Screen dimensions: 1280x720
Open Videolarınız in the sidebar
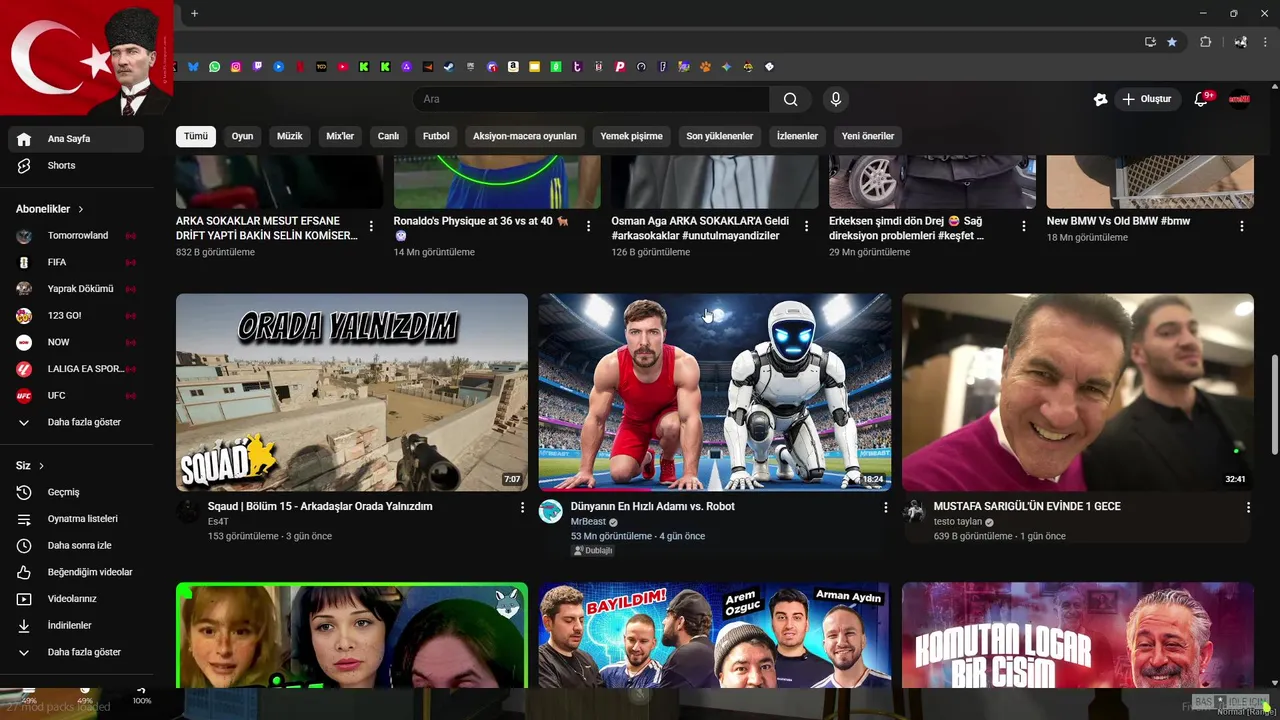76,599
